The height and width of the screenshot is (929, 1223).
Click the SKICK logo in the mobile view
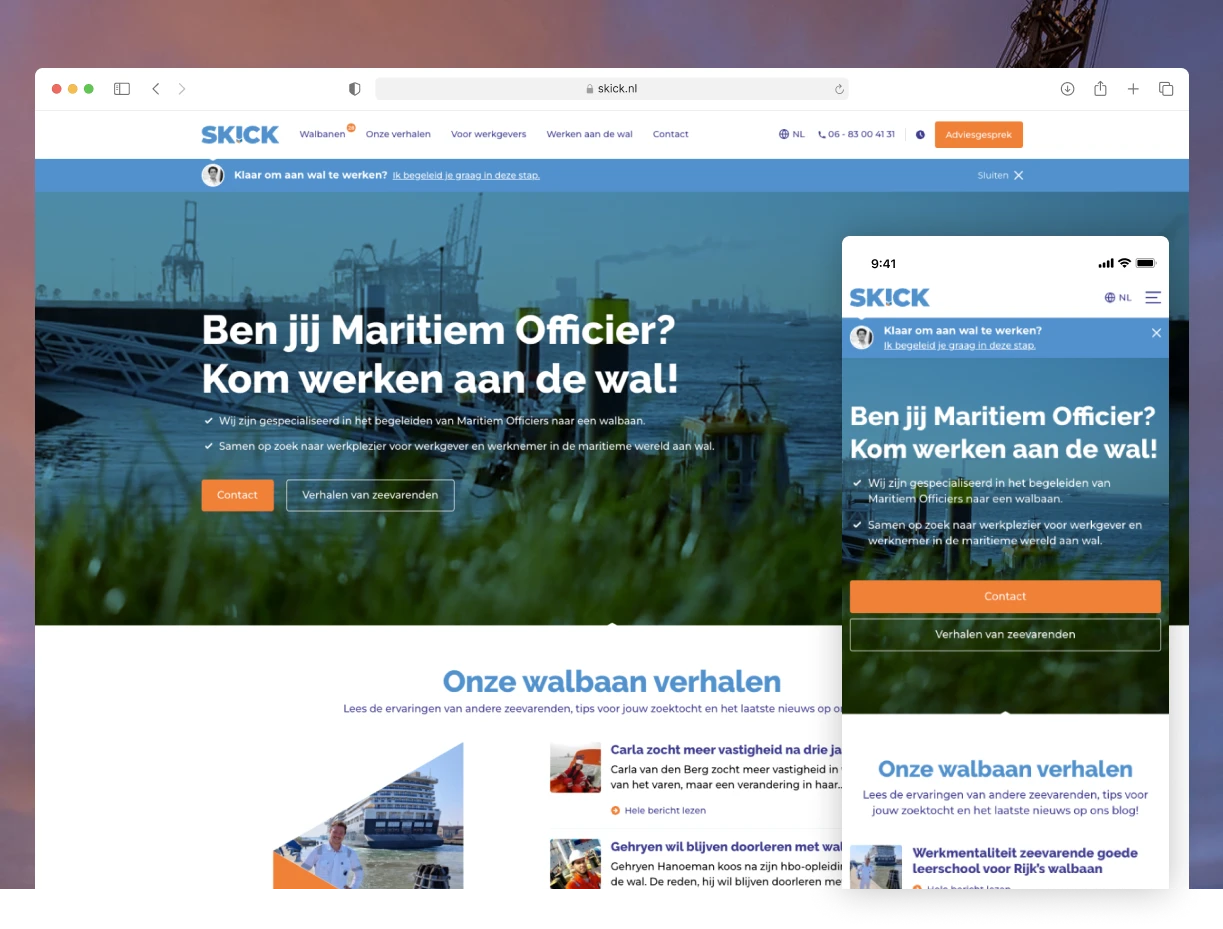pos(890,297)
